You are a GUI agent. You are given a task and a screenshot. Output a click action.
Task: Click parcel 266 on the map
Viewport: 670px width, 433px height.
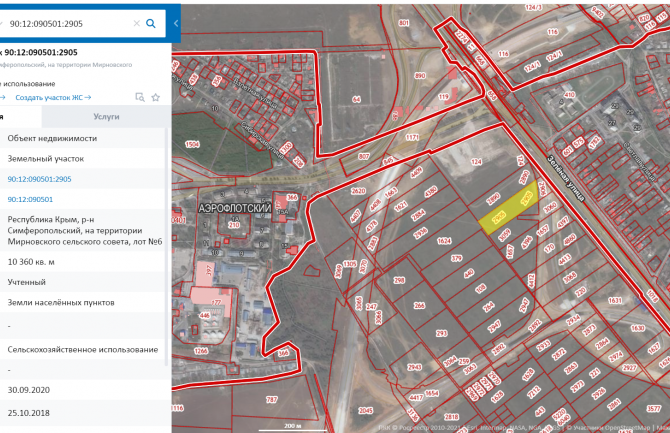click(419, 306)
